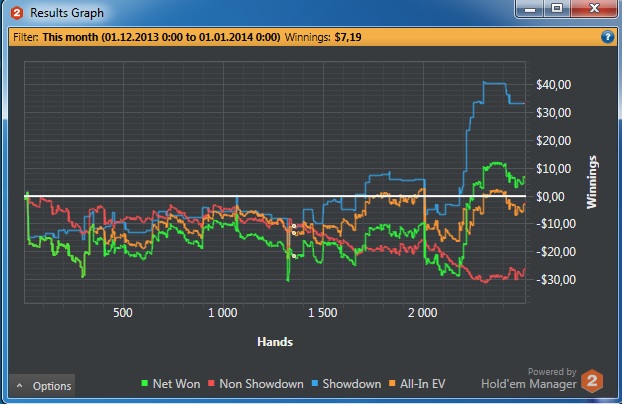622x404 pixels.
Task: Click the 2 000 hands axis label
Action: point(423,313)
